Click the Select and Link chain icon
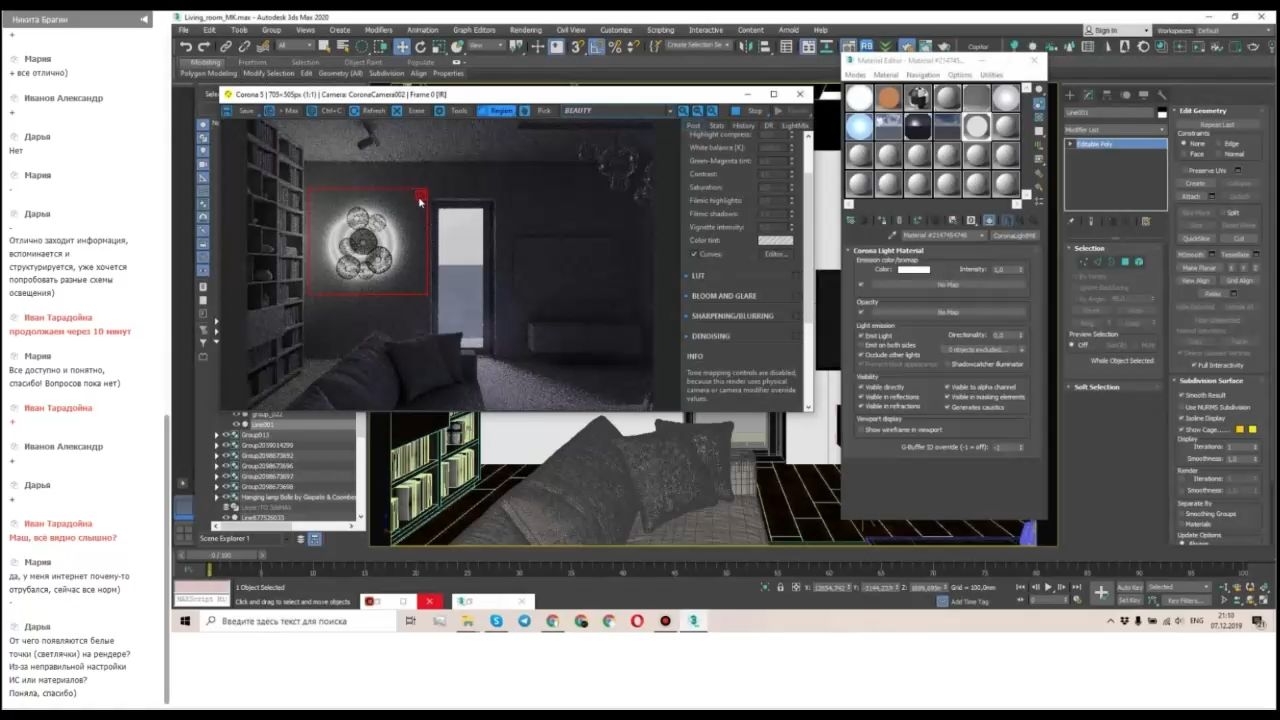Screen dimensions: 1280x720 226,46
